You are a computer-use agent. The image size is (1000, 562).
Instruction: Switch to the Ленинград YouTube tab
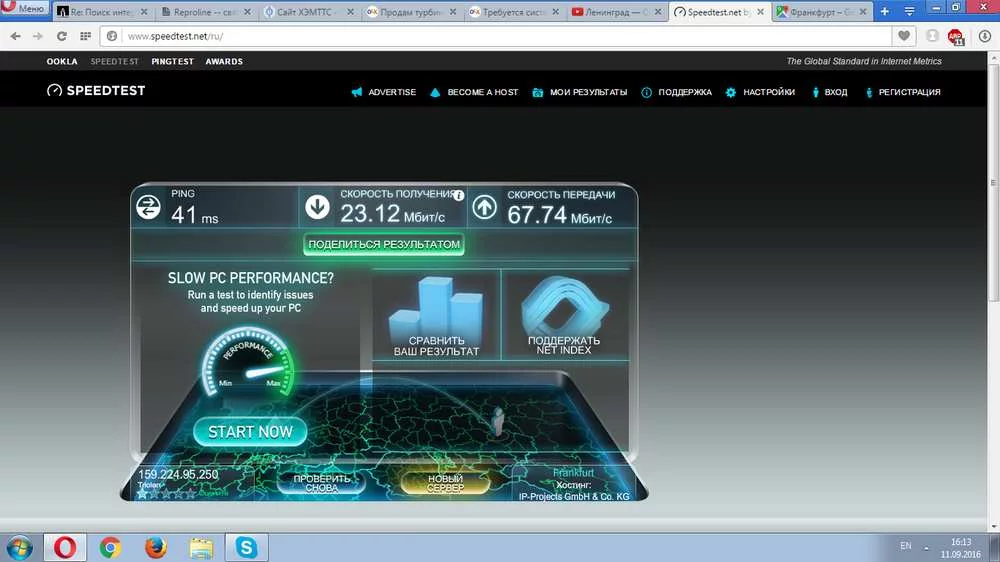click(x=617, y=11)
